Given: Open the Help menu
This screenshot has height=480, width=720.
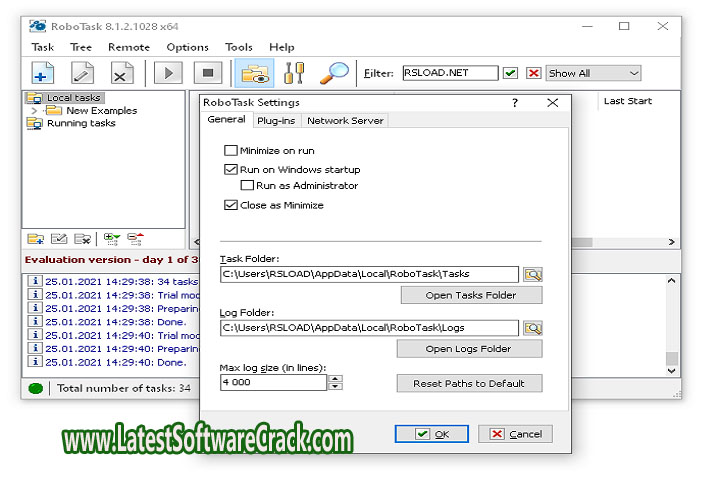Looking at the screenshot, I should tap(281, 47).
